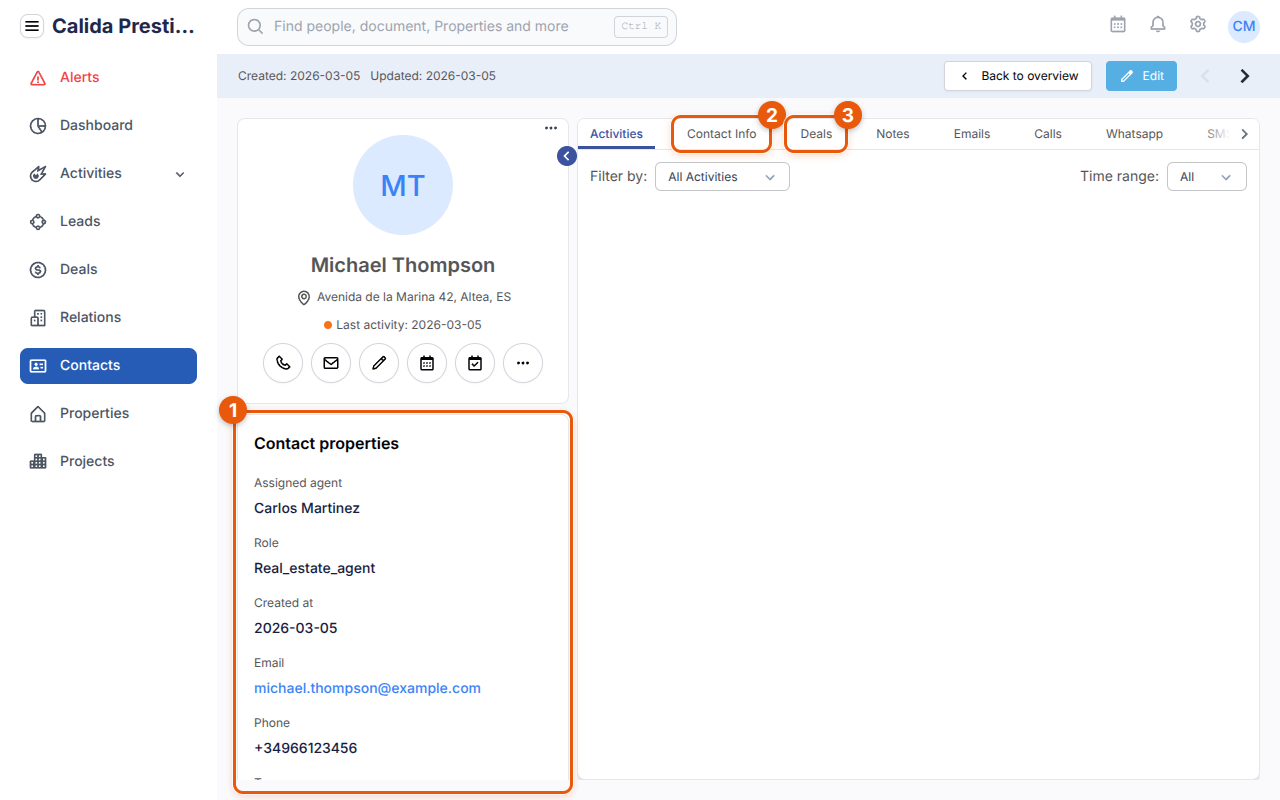Switch to the Deals tab
The width and height of the screenshot is (1280, 800).
(816, 134)
